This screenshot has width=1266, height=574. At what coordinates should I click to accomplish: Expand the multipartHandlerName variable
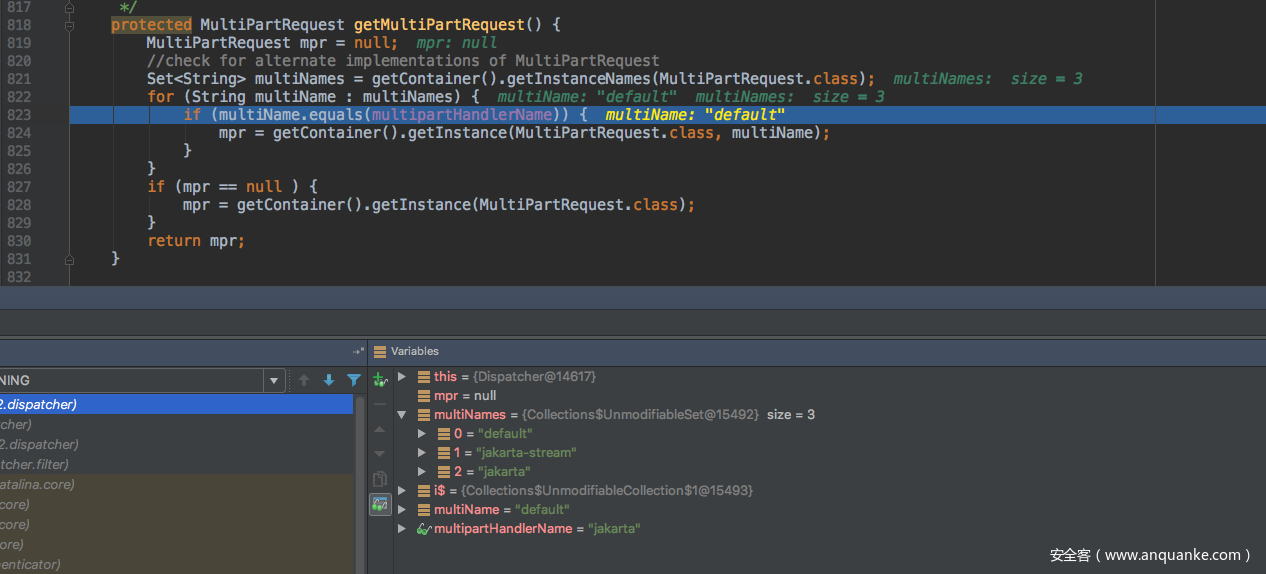coord(402,529)
